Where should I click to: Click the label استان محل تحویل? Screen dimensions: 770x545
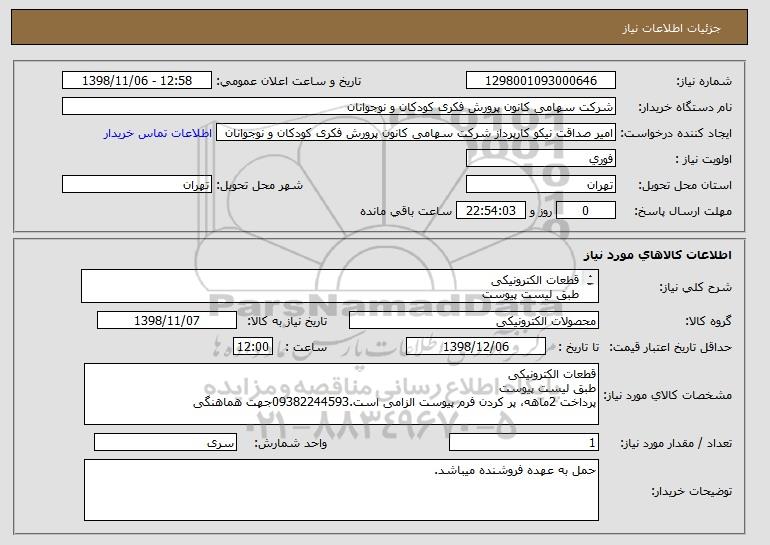(x=685, y=185)
